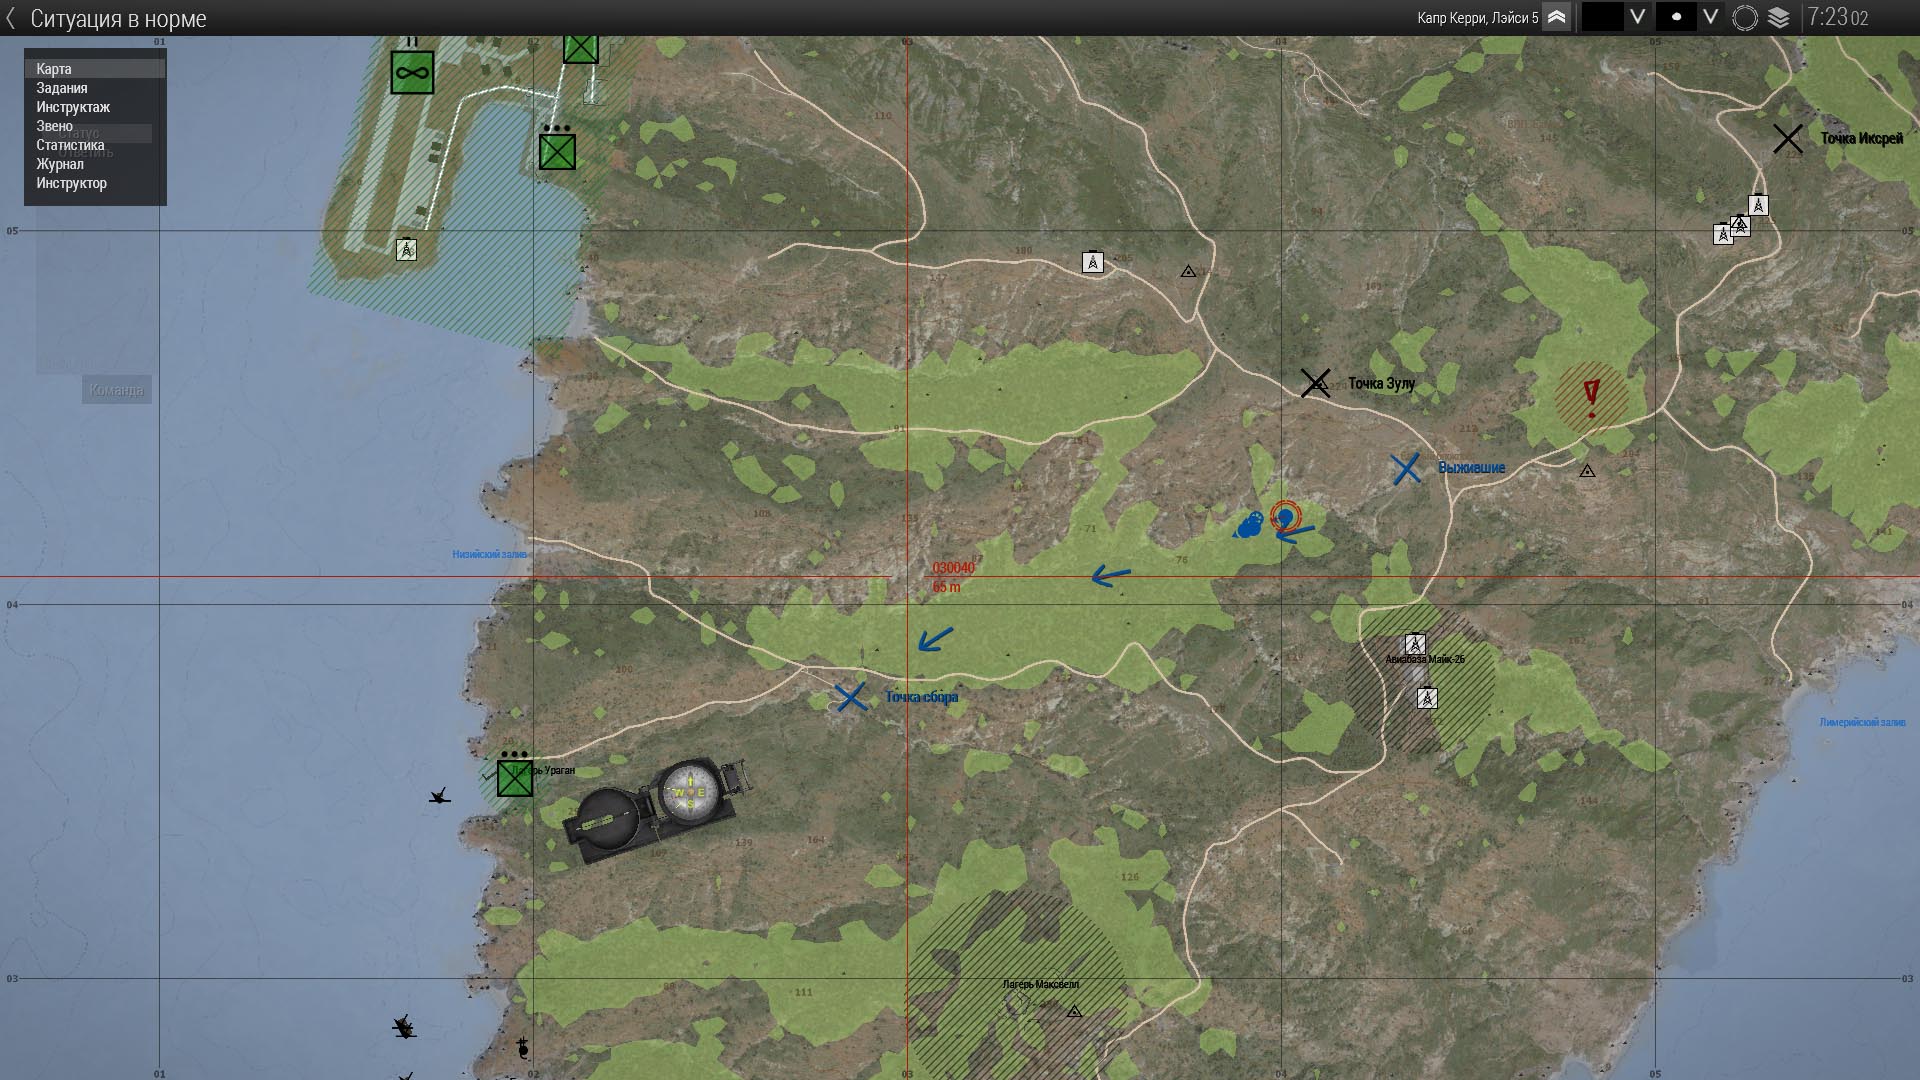Click the black marker color preview box
Screen dimensions: 1920x1080
(x=1602, y=17)
